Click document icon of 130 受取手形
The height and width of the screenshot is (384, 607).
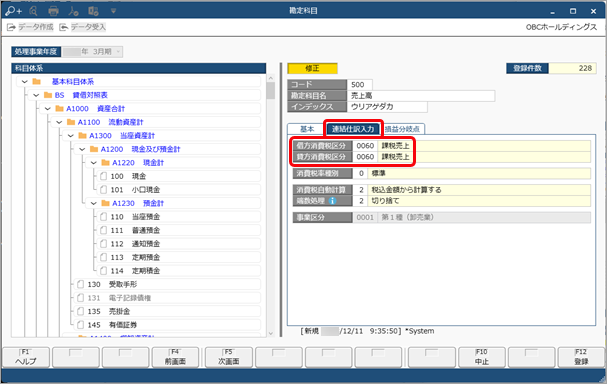click(x=81, y=284)
